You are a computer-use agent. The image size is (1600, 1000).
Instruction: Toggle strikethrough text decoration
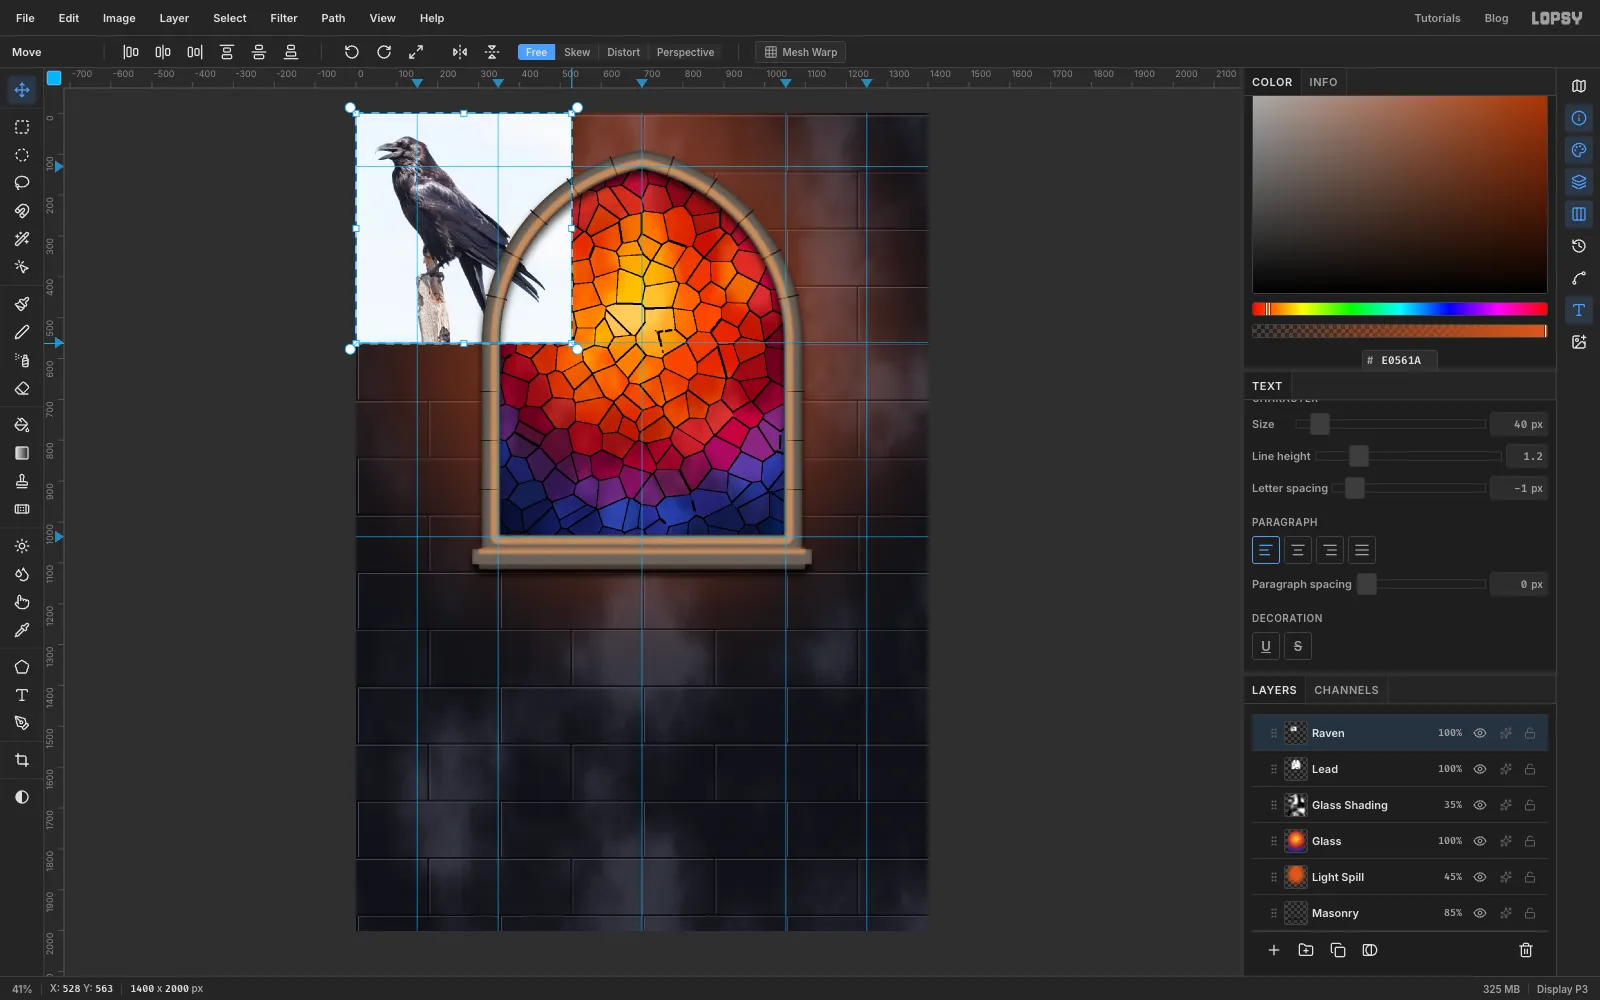(x=1298, y=646)
